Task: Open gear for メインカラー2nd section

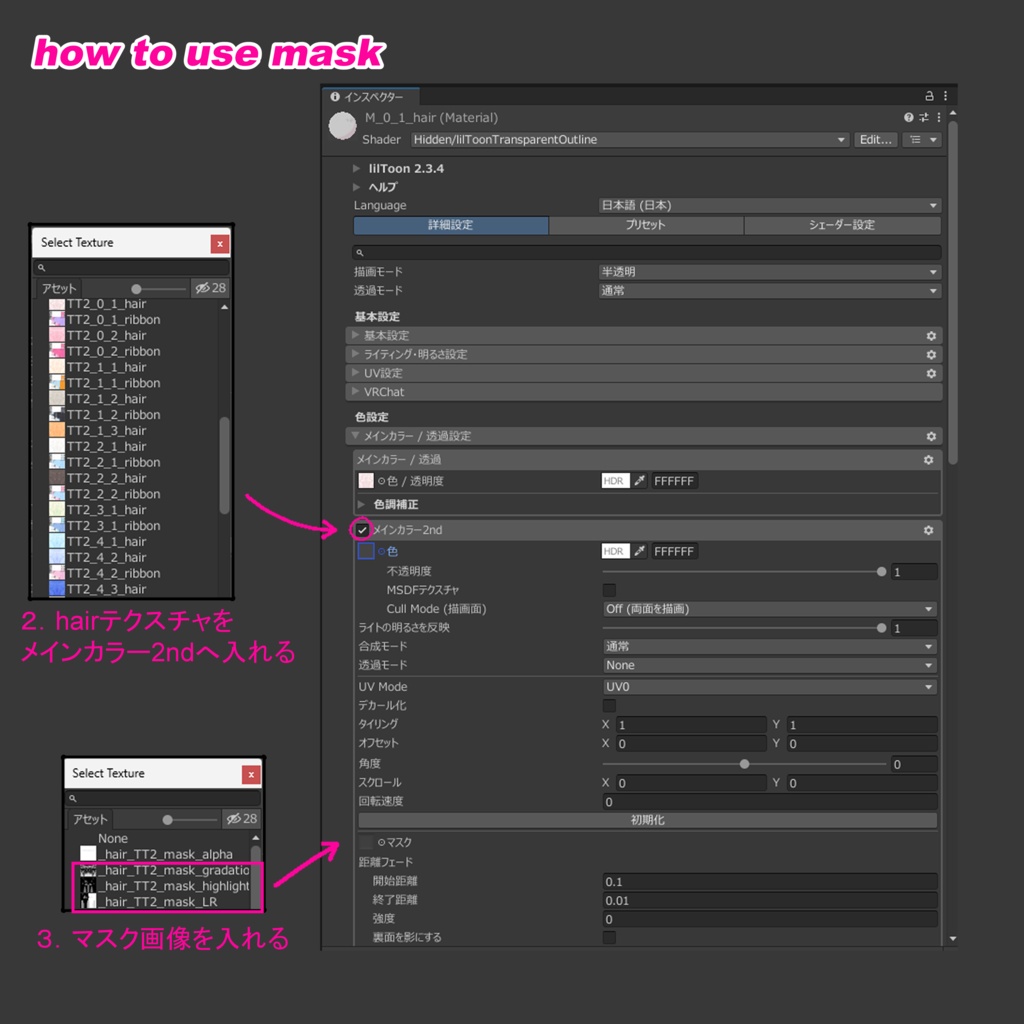Action: (928, 531)
